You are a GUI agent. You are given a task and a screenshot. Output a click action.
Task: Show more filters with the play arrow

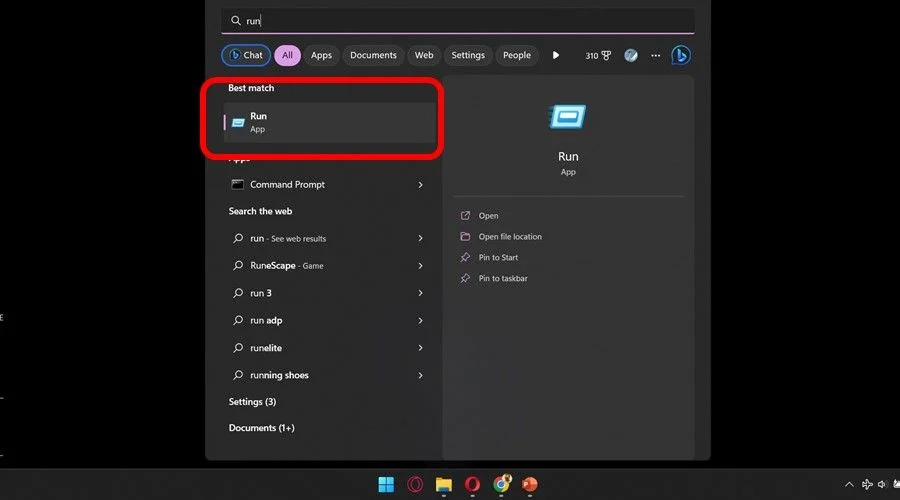point(556,55)
